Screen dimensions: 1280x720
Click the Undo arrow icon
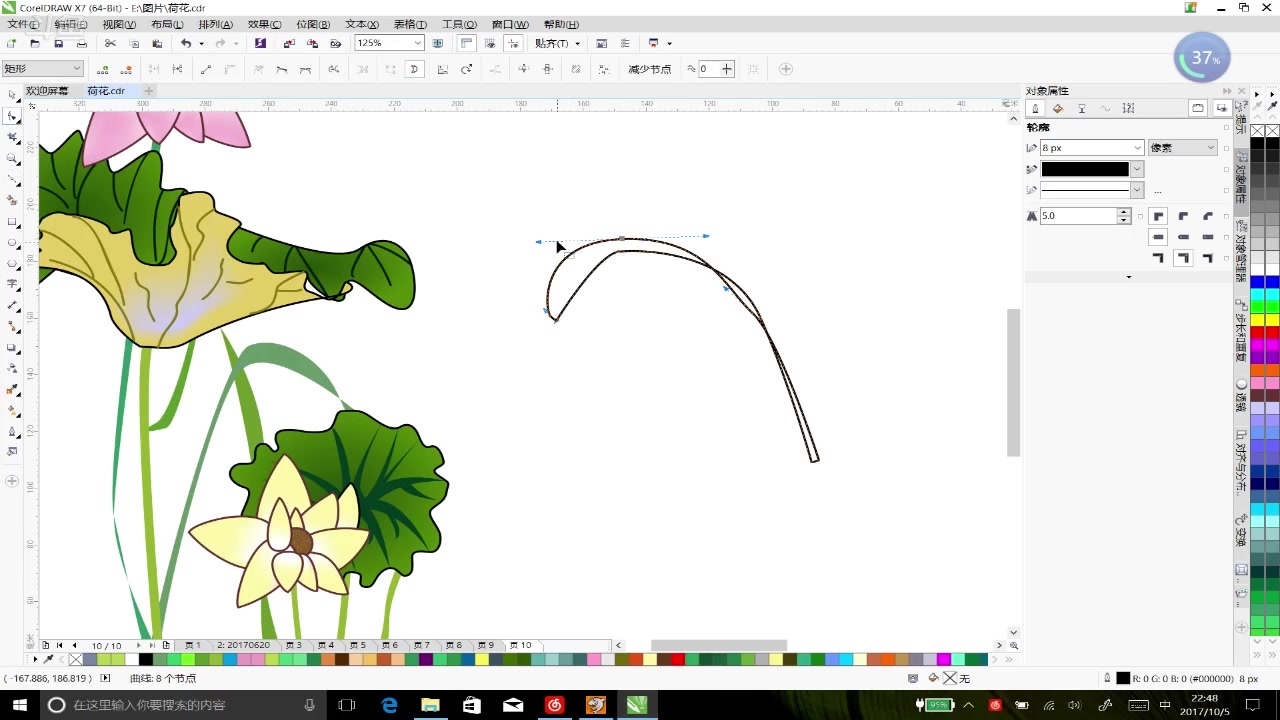[x=186, y=44]
